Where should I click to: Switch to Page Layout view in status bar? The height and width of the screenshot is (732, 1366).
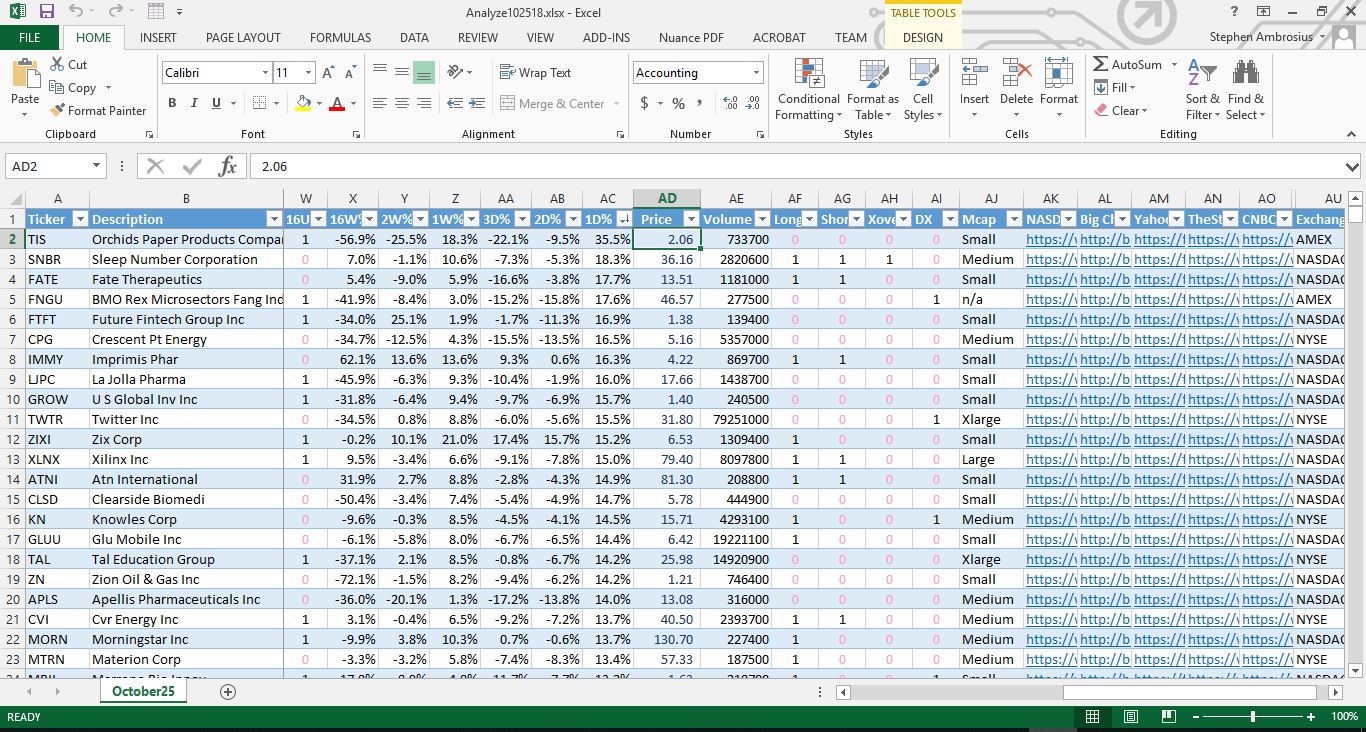1130,717
